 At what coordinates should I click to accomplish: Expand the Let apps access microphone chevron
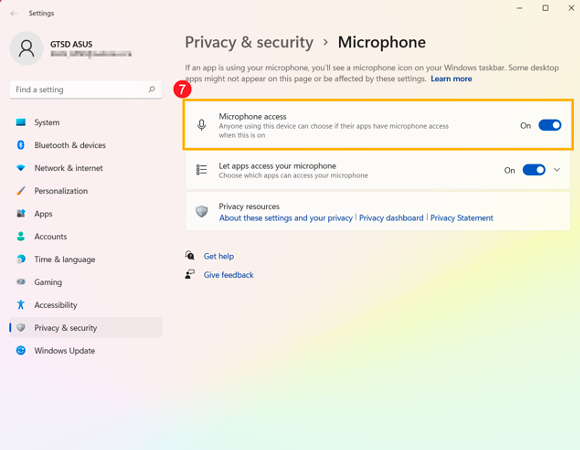(x=557, y=170)
